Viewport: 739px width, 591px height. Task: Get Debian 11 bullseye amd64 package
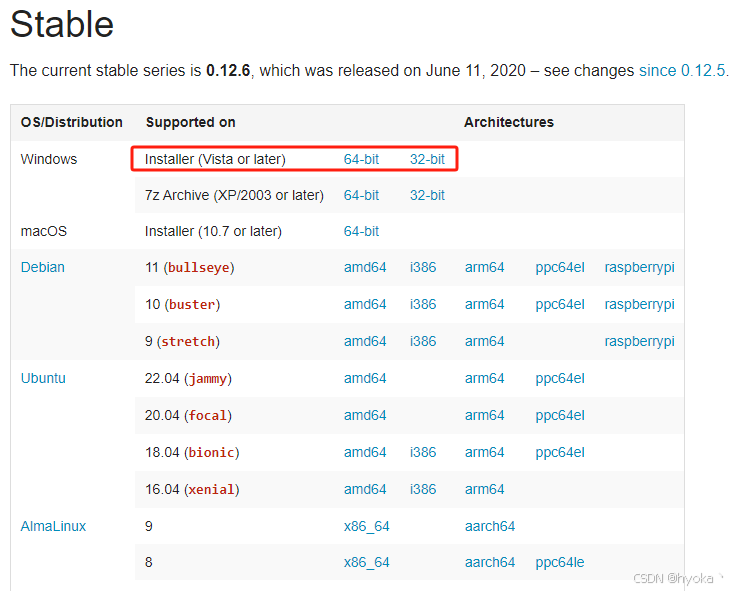pos(365,267)
